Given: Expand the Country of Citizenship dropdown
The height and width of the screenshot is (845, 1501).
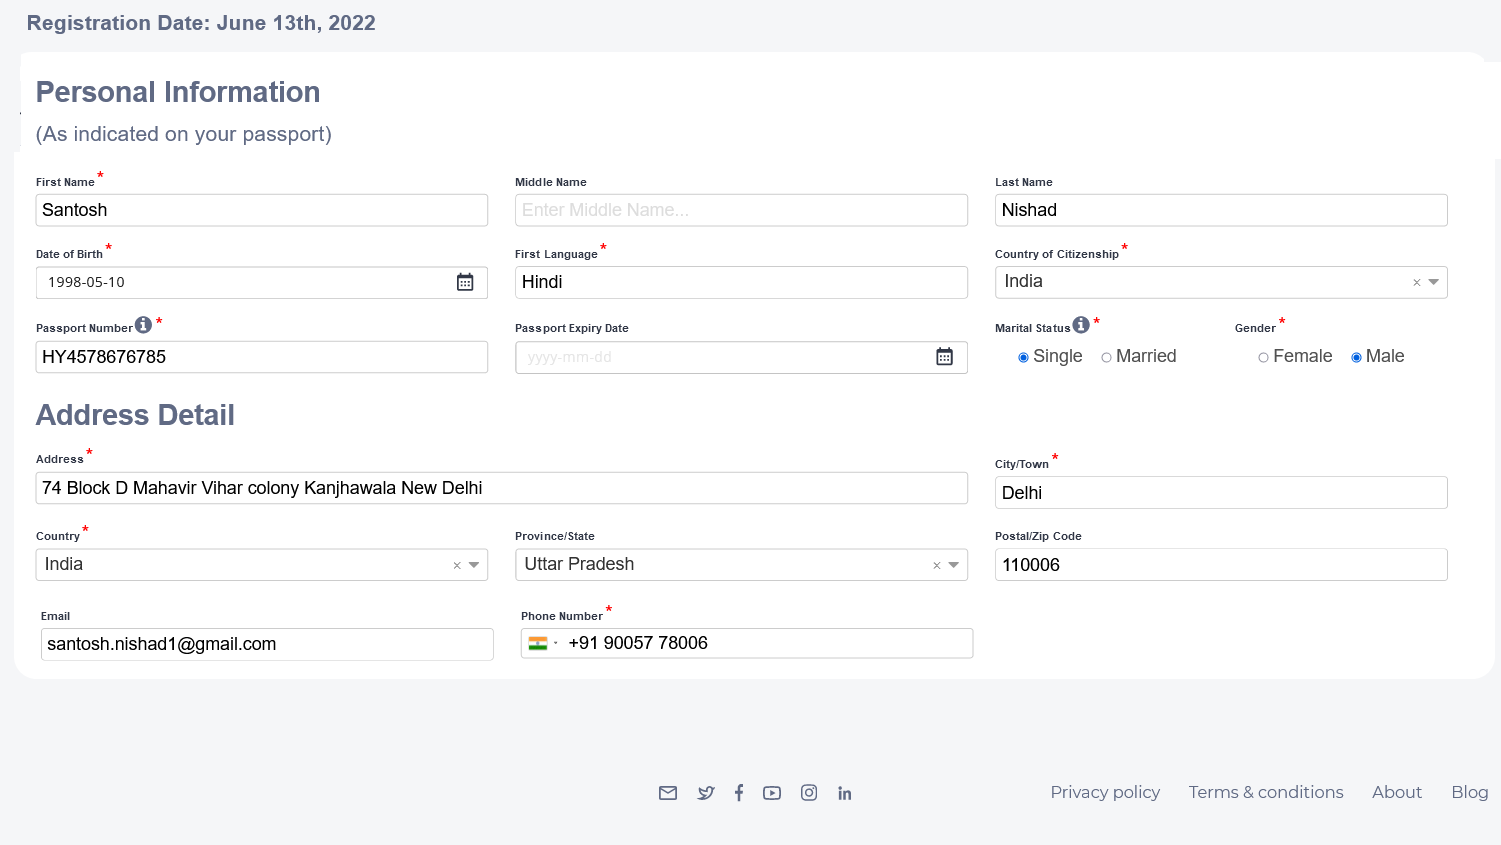Looking at the screenshot, I should click(1433, 282).
